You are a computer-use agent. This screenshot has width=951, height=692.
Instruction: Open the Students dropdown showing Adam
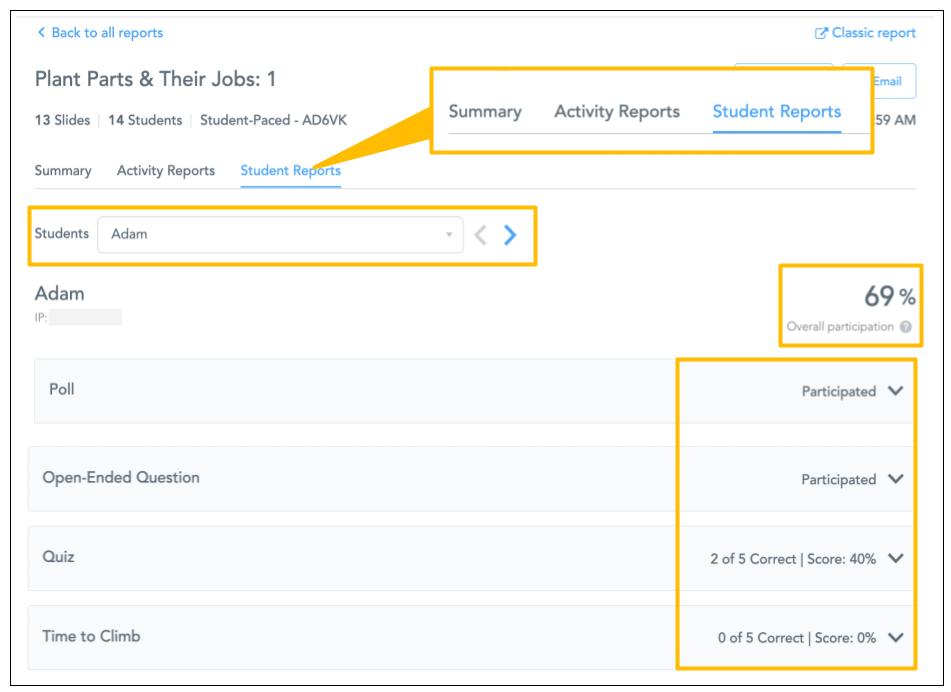[280, 235]
